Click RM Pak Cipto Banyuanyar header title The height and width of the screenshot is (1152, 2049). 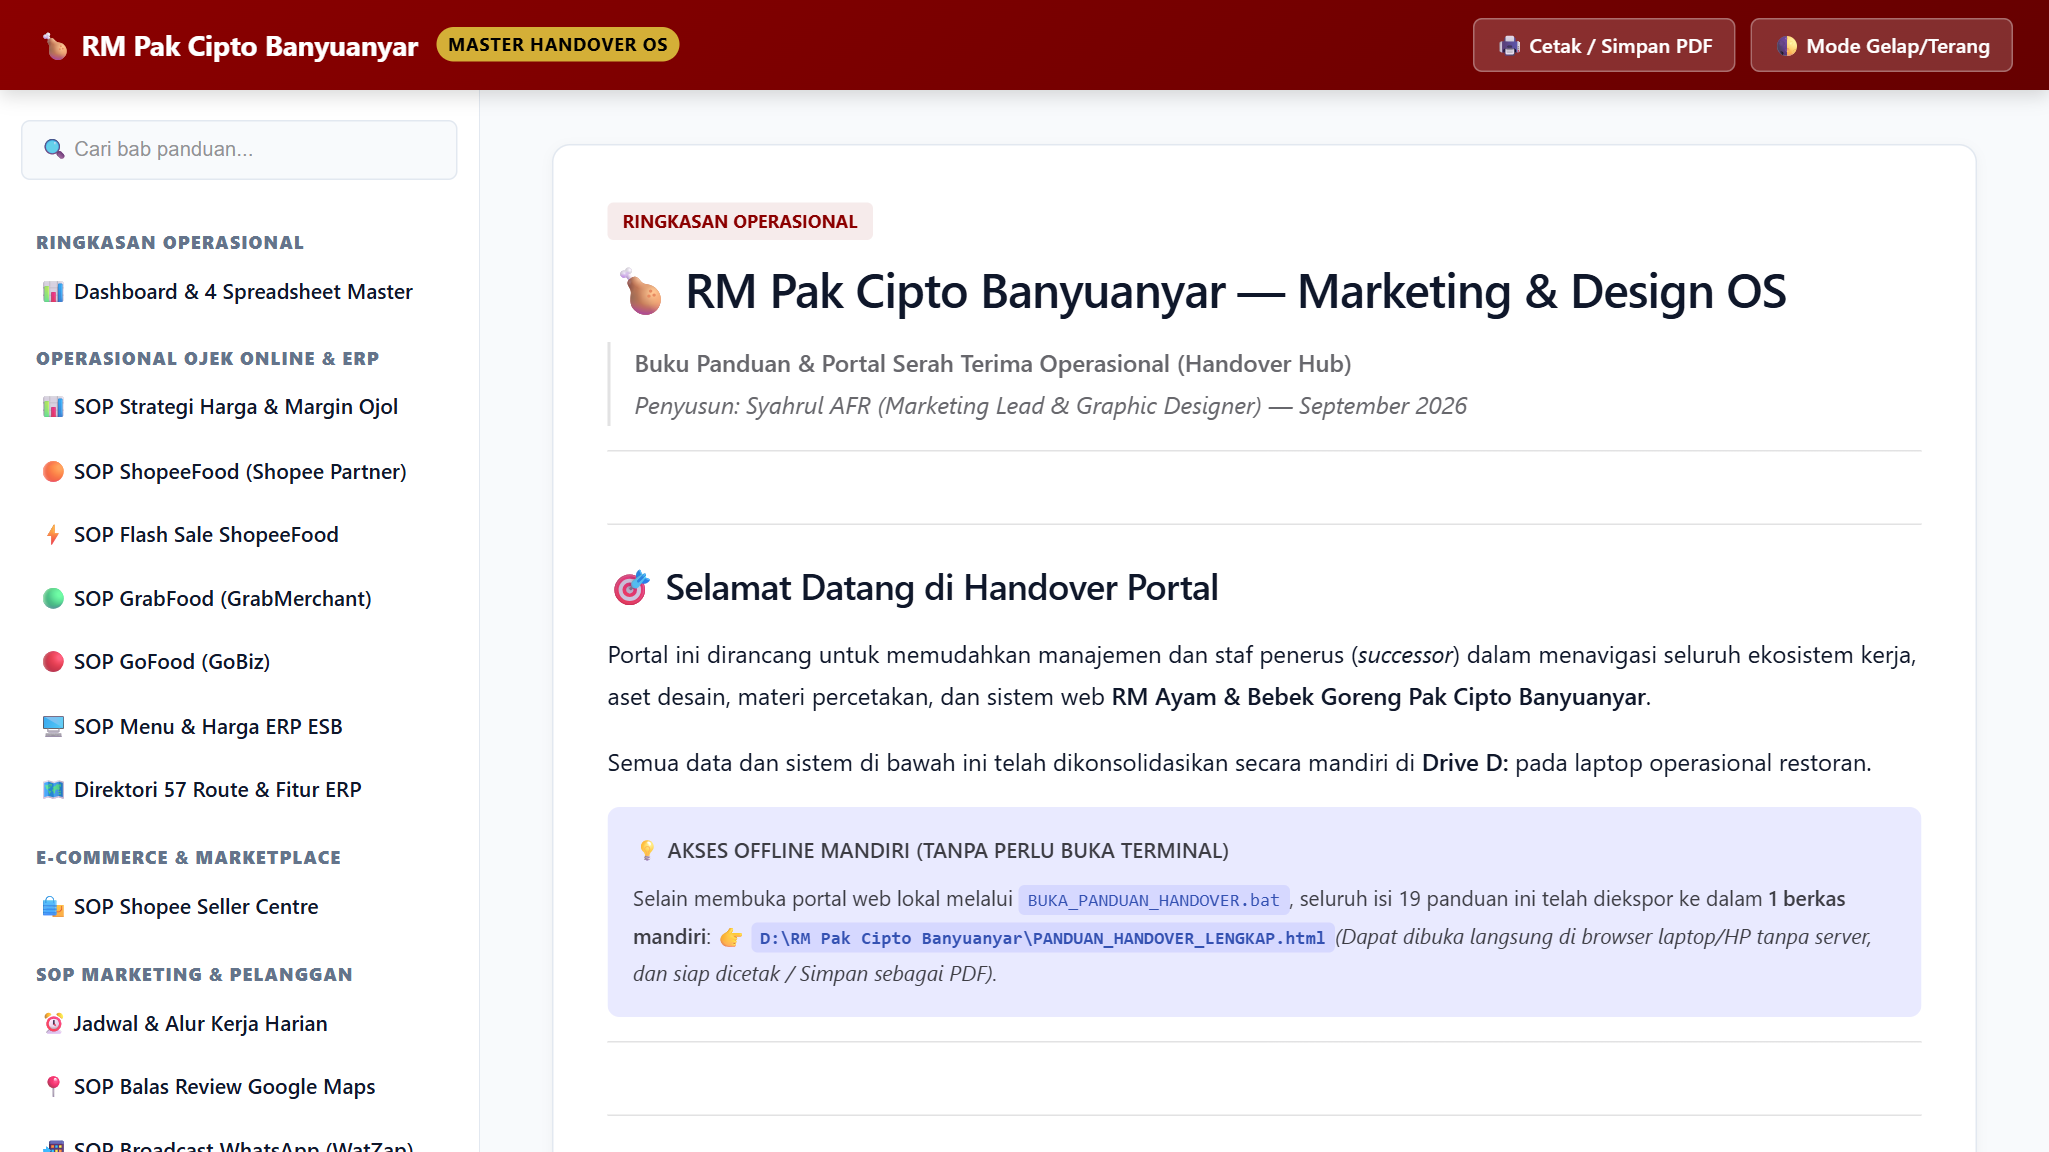(x=250, y=46)
